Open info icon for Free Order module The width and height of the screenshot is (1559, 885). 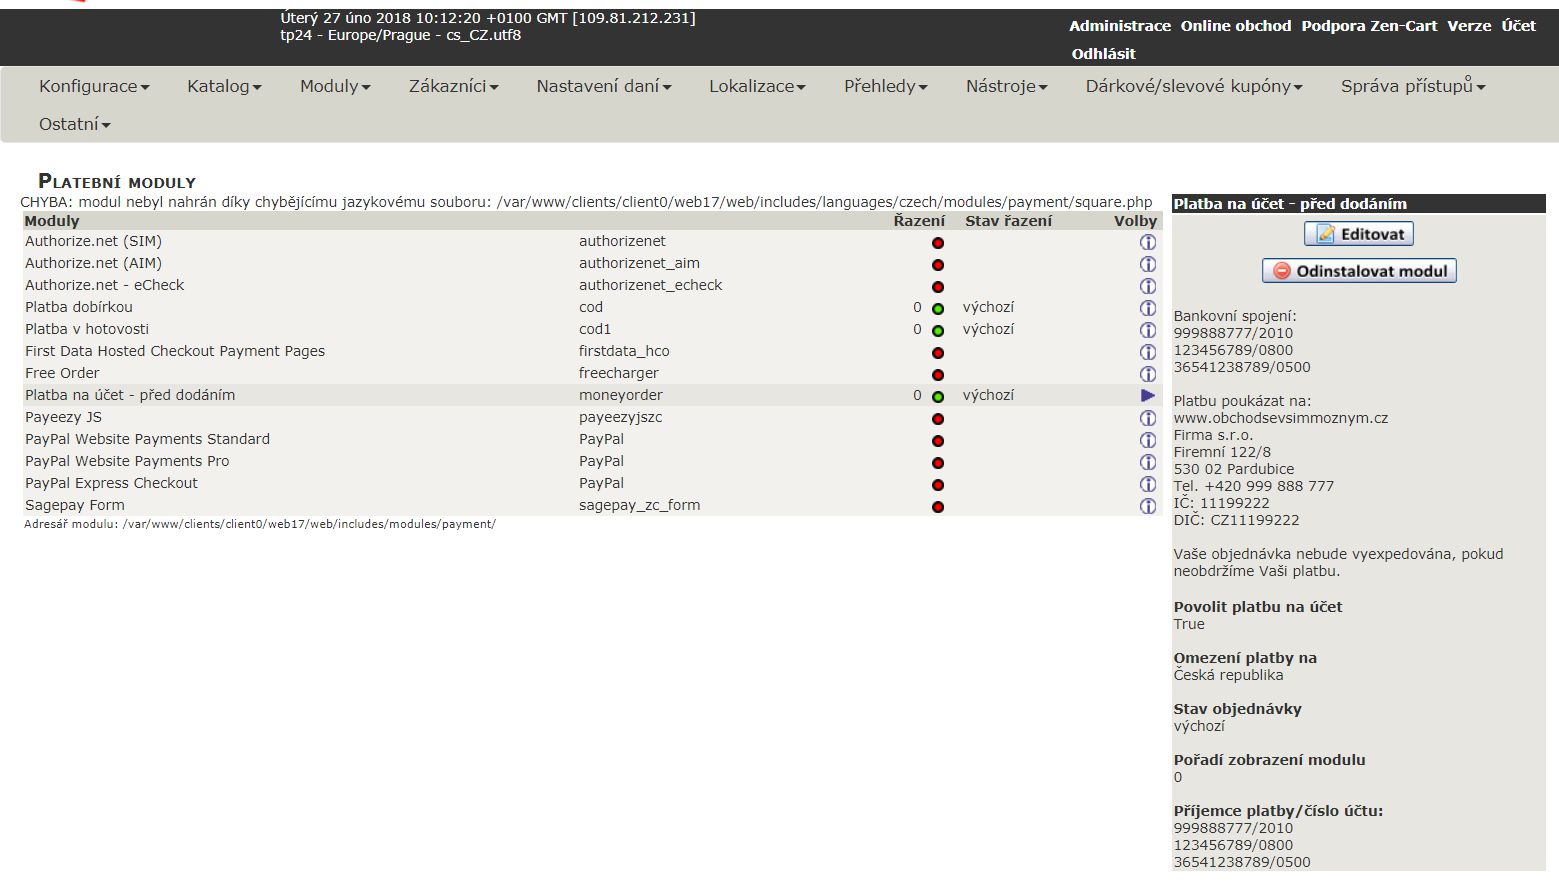pos(1147,374)
